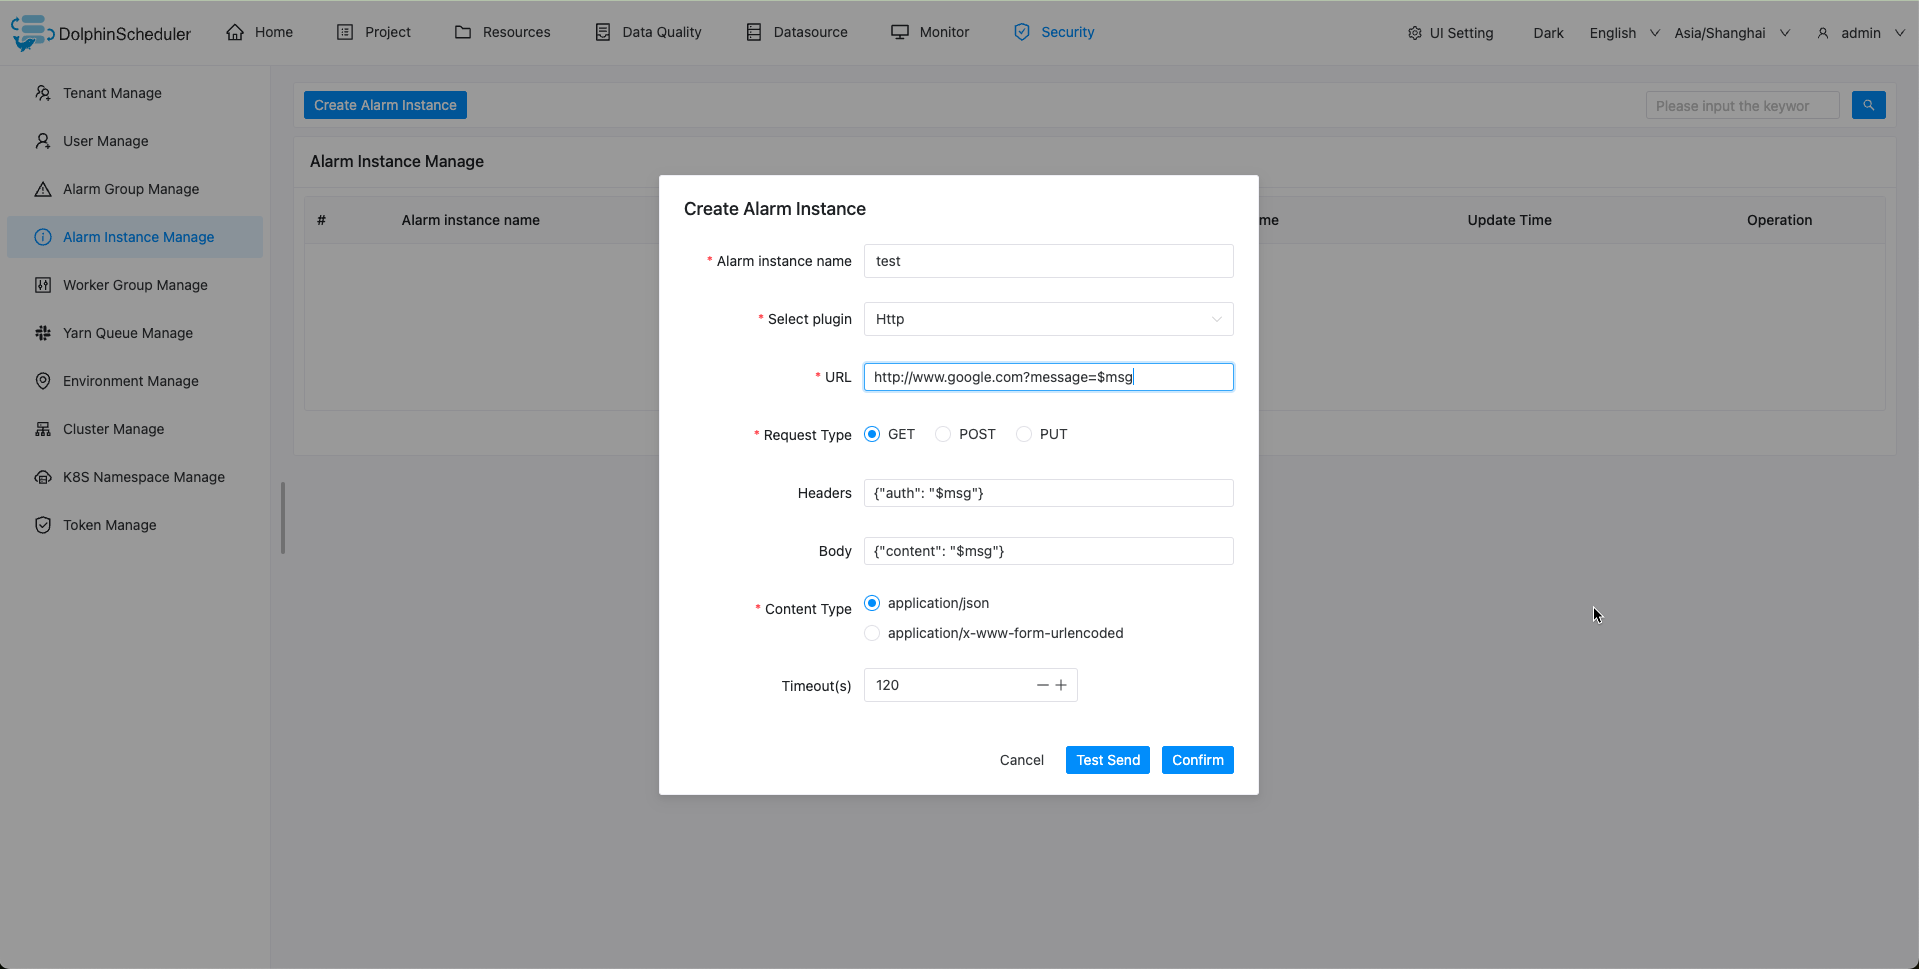Open the Select plugin dropdown
The height and width of the screenshot is (969, 1919).
tap(1048, 319)
